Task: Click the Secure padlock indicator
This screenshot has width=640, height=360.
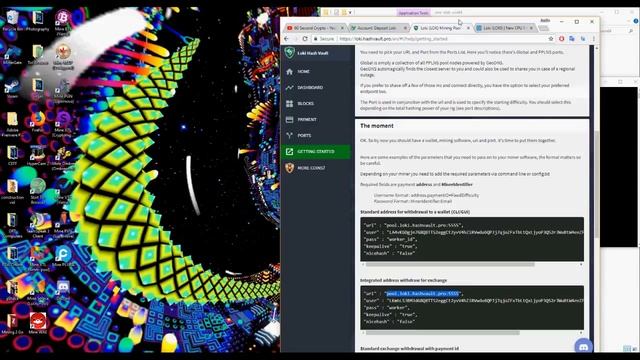Action: click(324, 39)
